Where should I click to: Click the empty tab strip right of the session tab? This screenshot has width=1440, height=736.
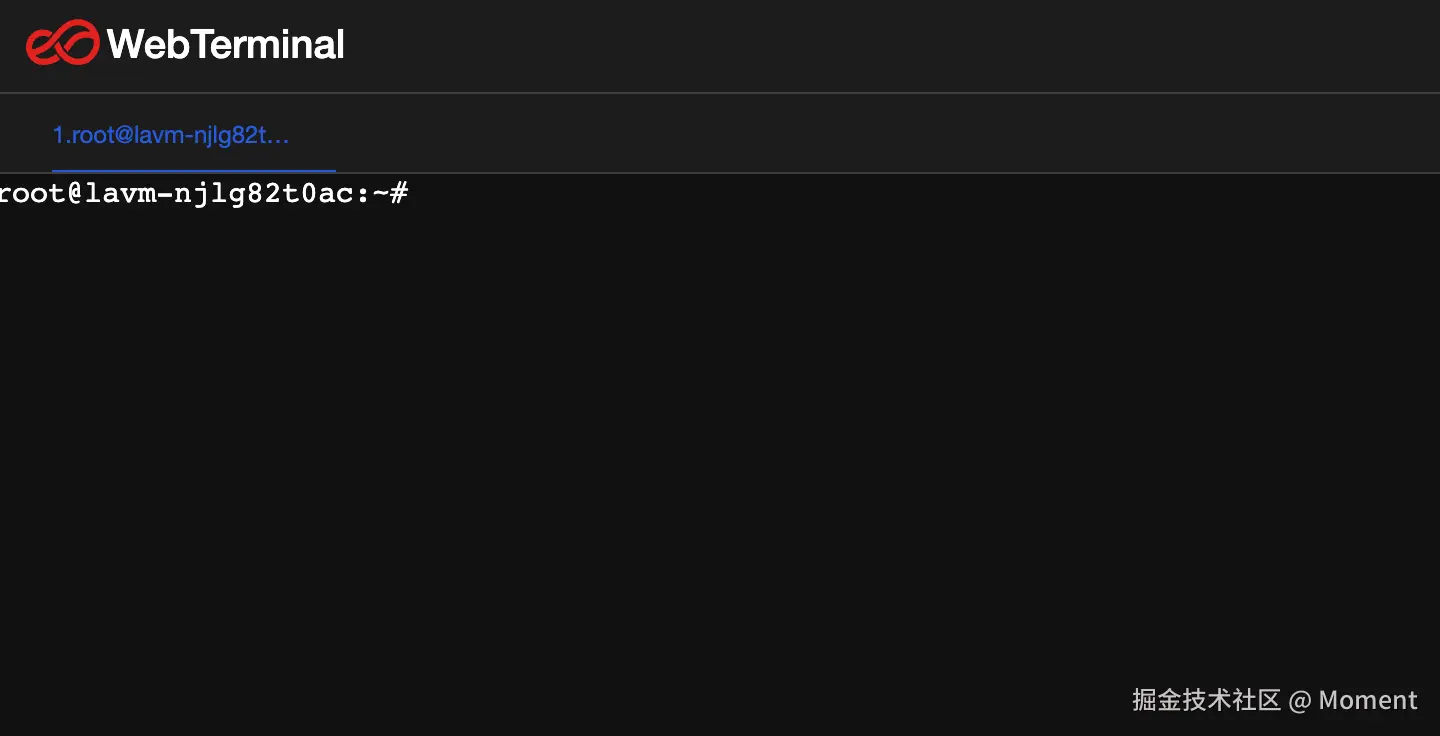coord(850,134)
